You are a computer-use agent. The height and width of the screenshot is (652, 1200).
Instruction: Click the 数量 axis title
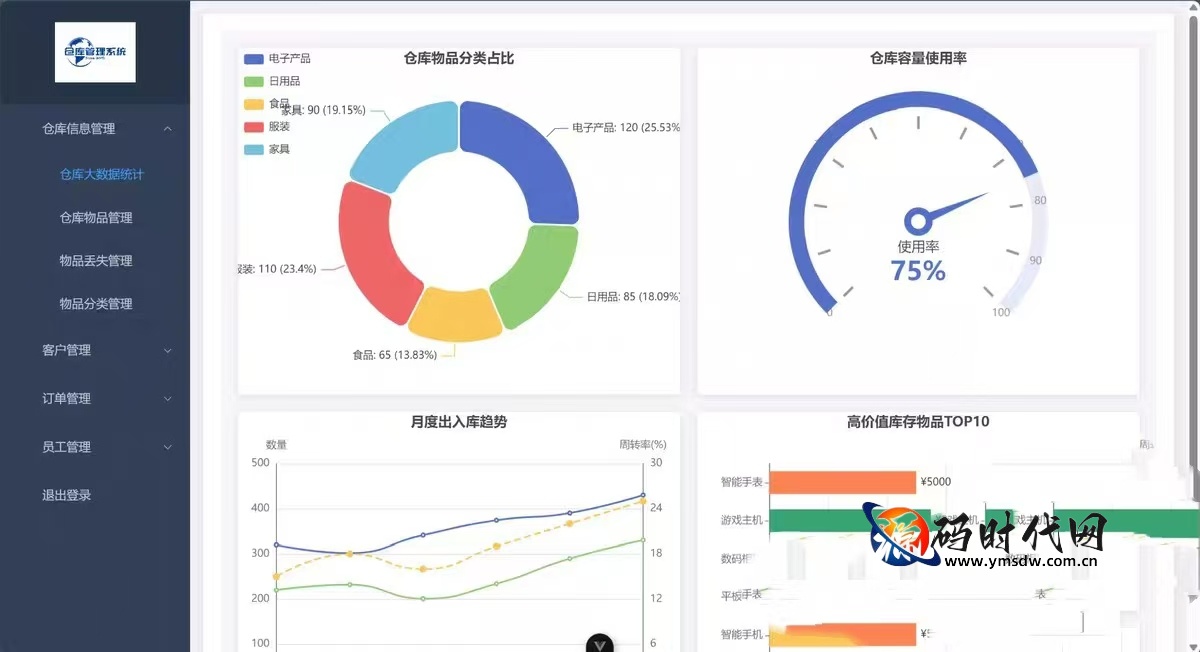(276, 445)
